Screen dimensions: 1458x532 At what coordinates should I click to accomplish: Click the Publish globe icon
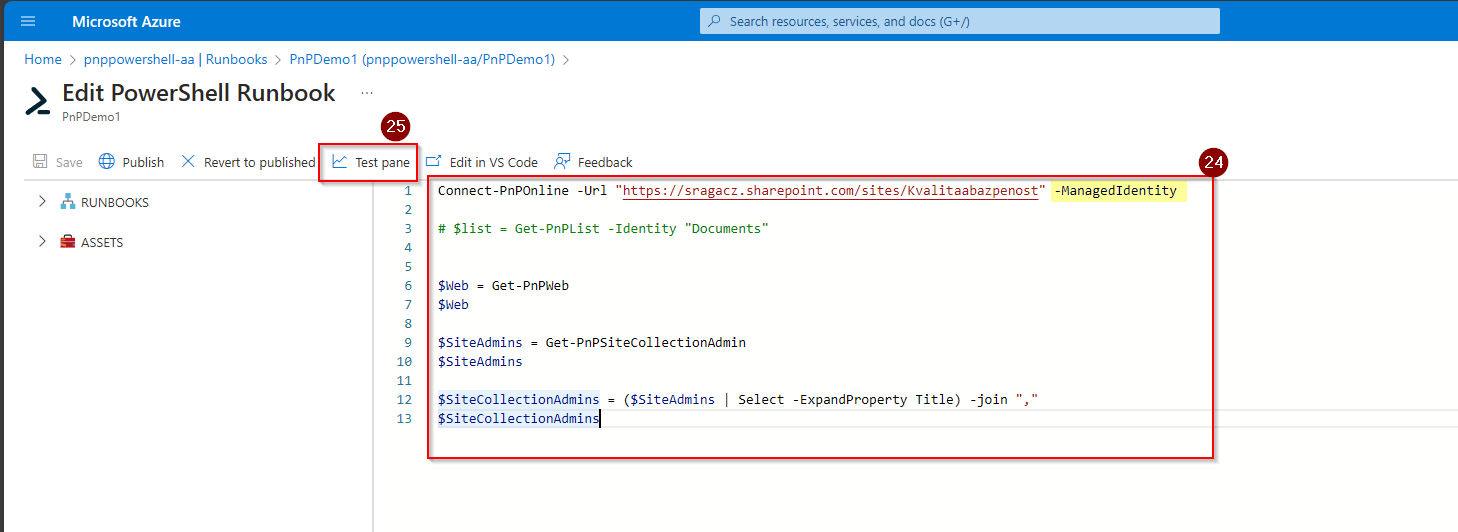pyautogui.click(x=107, y=162)
